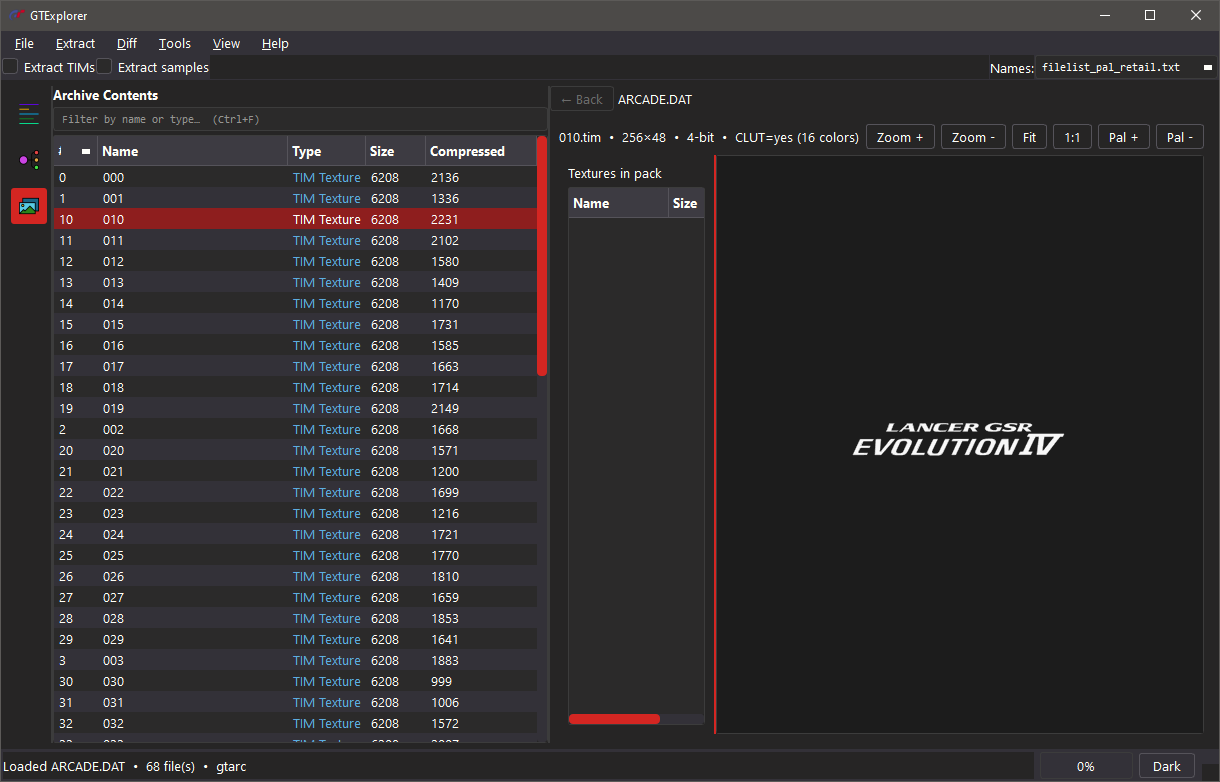
Task: Select the 013 file row
Action: pos(295,282)
